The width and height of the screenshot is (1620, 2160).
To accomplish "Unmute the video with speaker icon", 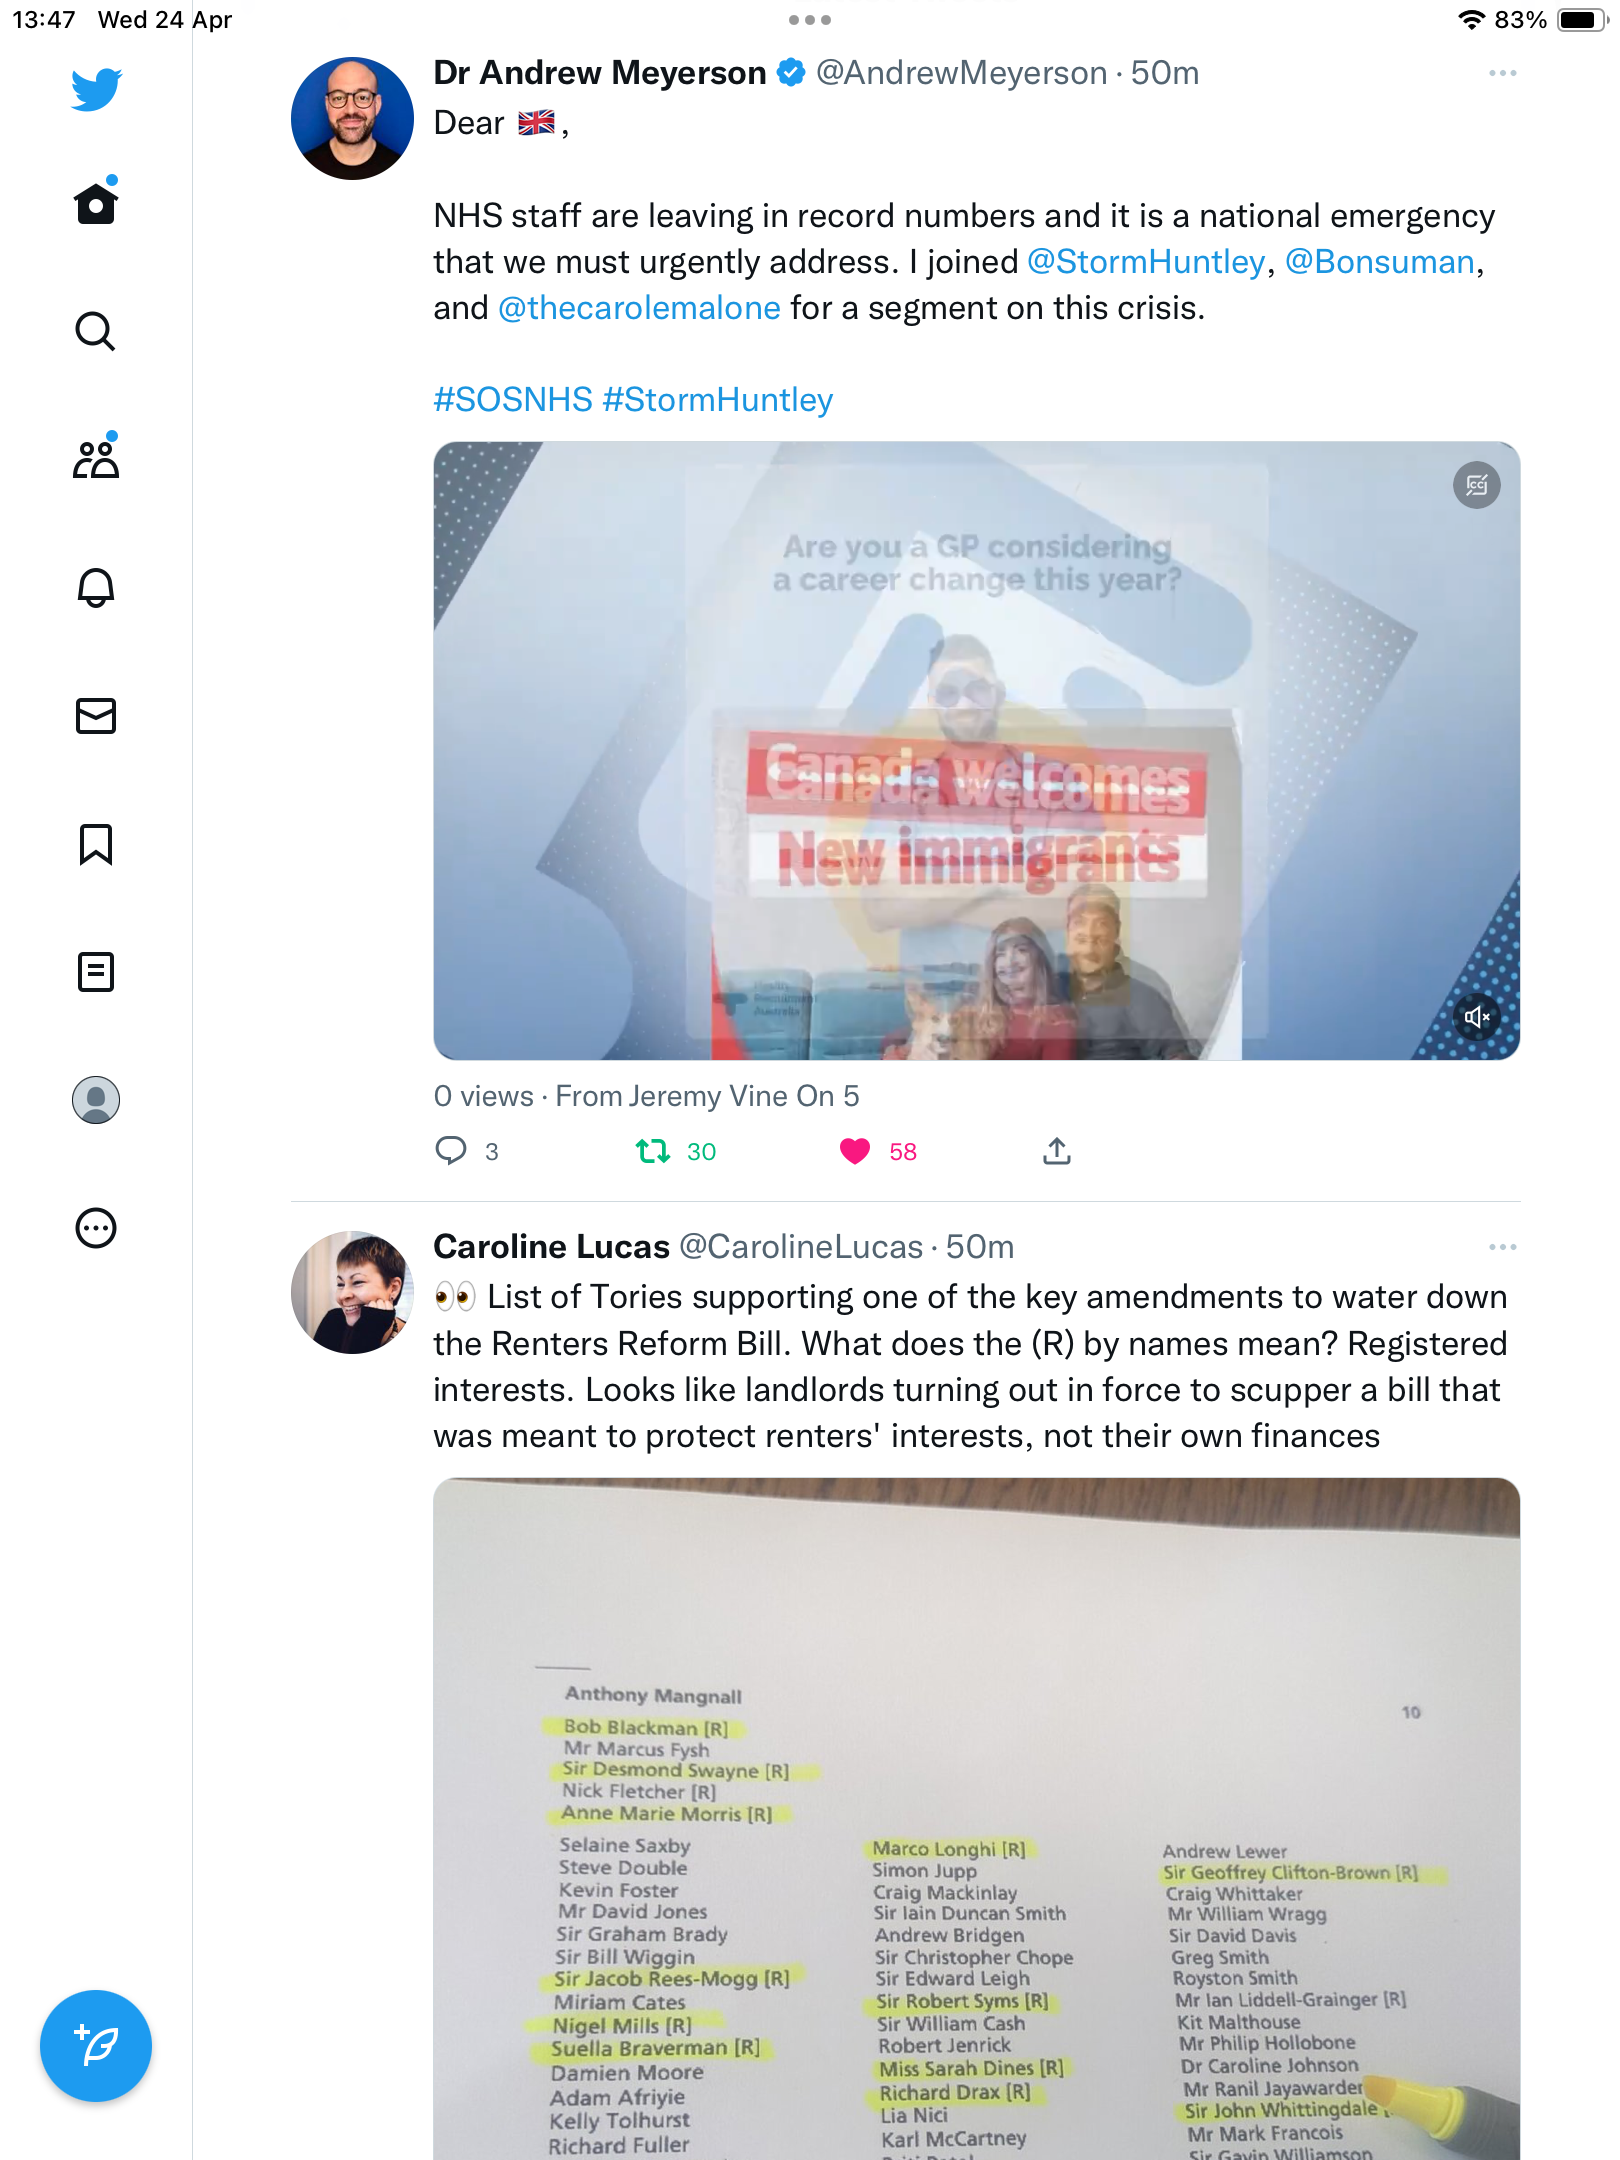I will click(x=1477, y=1017).
